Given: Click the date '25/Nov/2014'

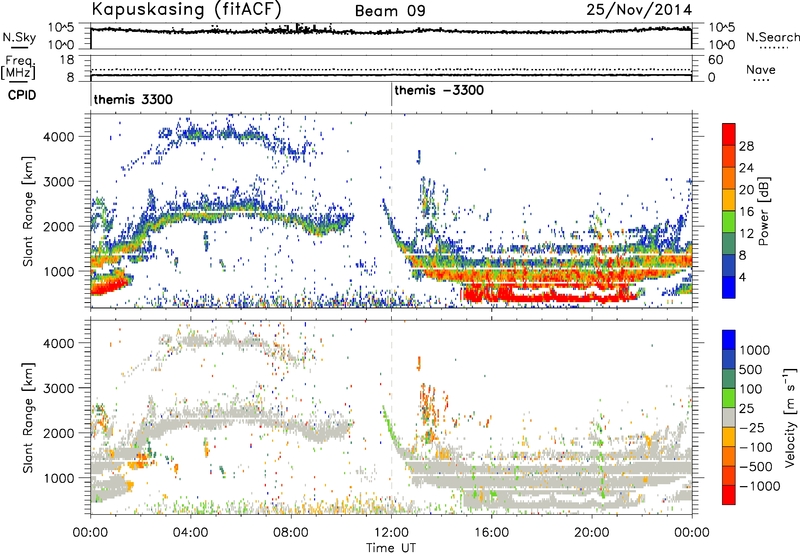Looking at the screenshot, I should pos(639,10).
